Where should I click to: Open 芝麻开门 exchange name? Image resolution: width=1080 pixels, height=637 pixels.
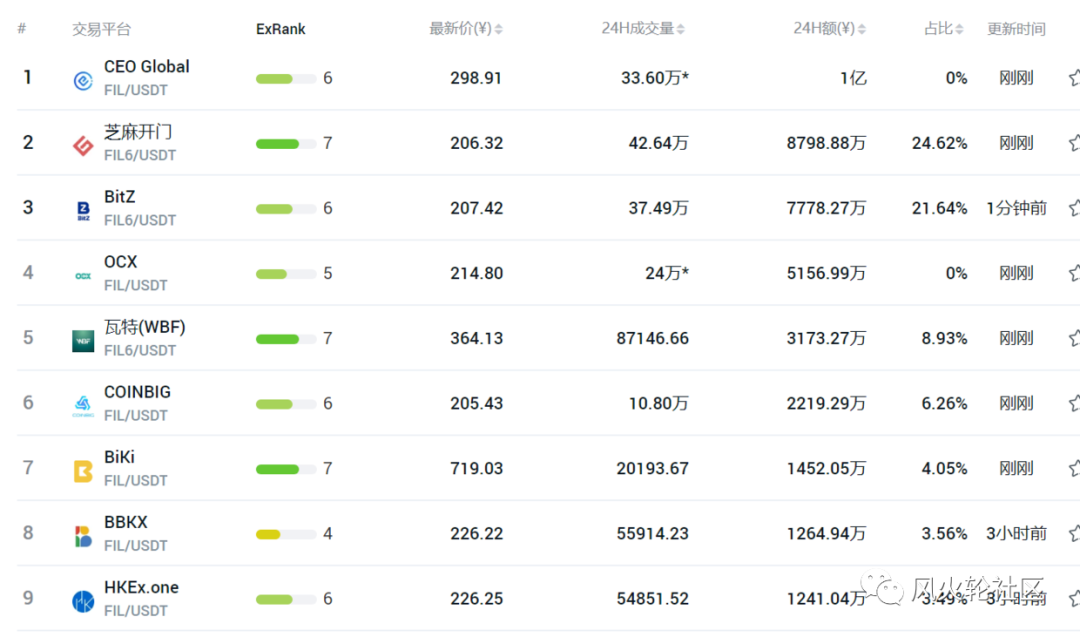click(138, 132)
